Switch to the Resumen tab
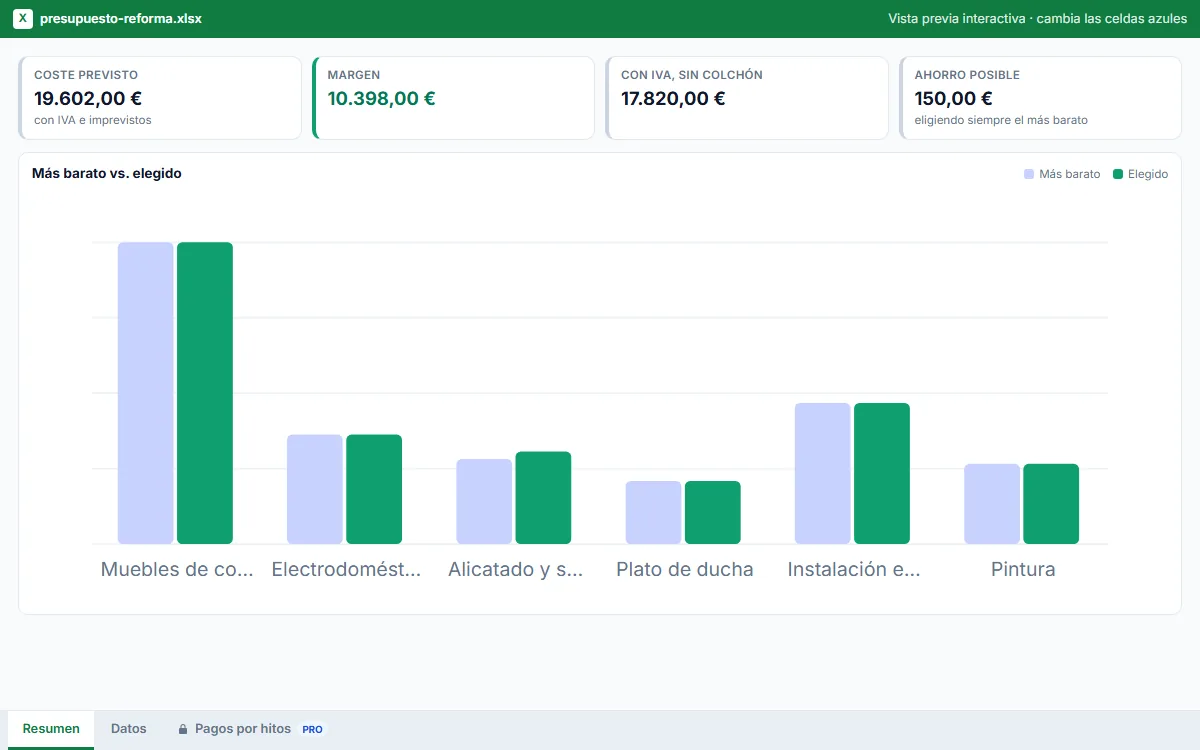 pyautogui.click(x=51, y=729)
